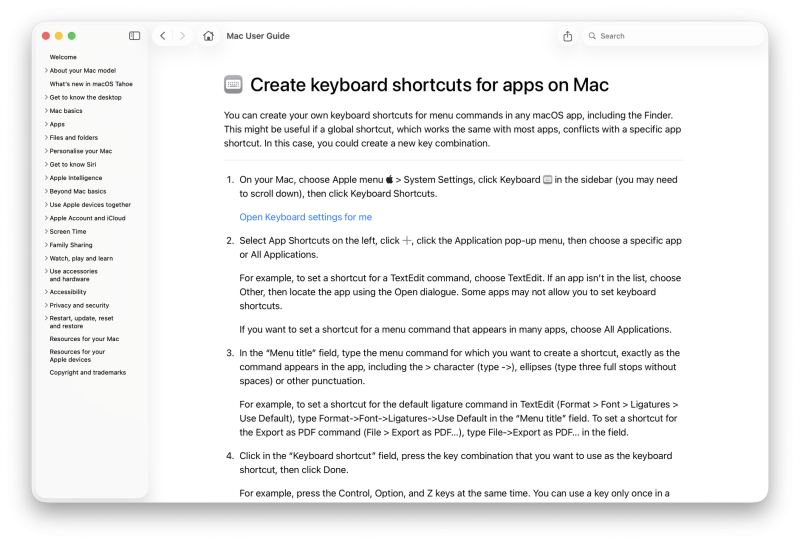Click the Mac User Guide title
Image resolution: width=800 pixels, height=544 pixels.
(x=258, y=36)
